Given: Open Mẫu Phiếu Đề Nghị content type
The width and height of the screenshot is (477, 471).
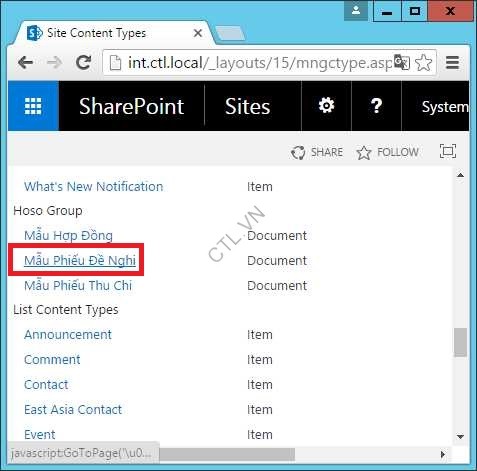Looking at the screenshot, I should (80, 260).
